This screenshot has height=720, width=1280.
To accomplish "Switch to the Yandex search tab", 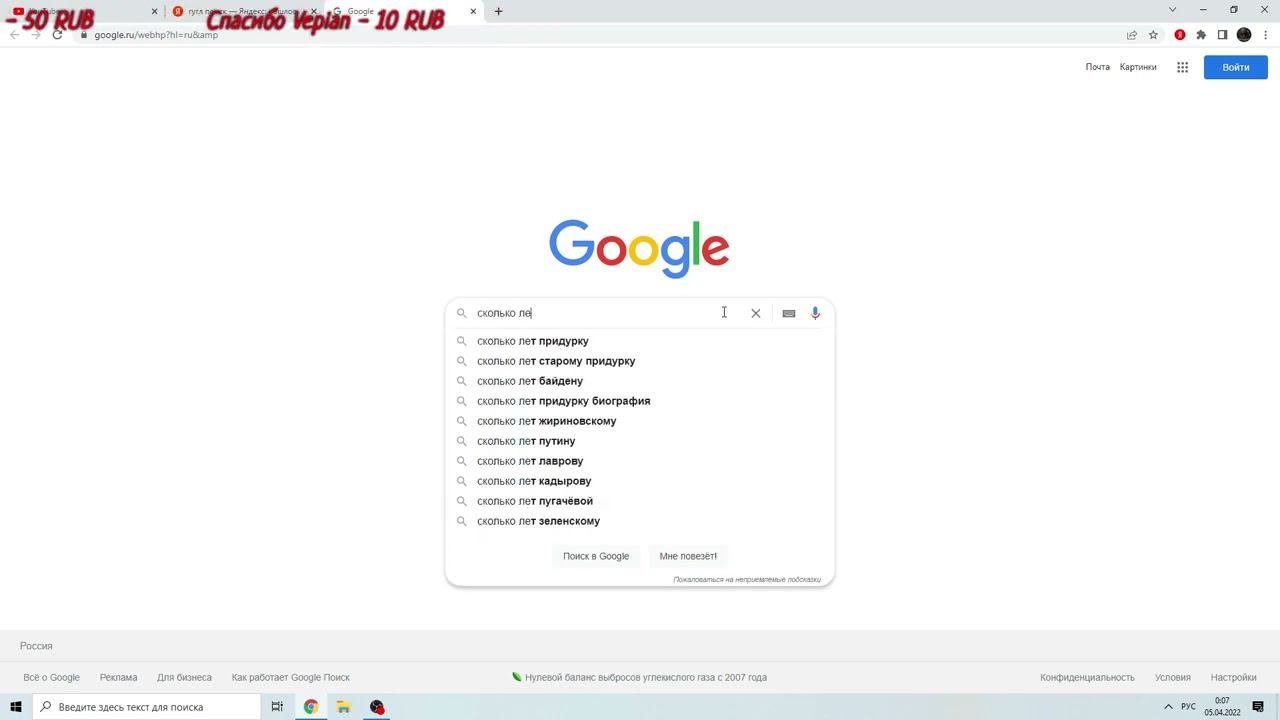I will pos(243,11).
